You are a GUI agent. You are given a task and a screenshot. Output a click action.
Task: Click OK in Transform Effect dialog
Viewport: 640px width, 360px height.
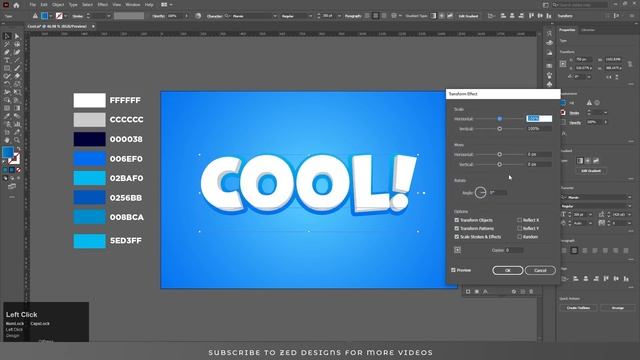click(507, 270)
